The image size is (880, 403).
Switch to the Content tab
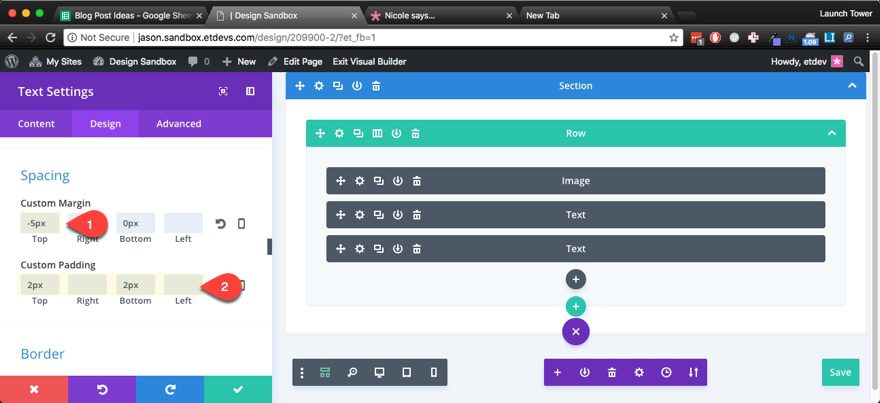coord(36,123)
